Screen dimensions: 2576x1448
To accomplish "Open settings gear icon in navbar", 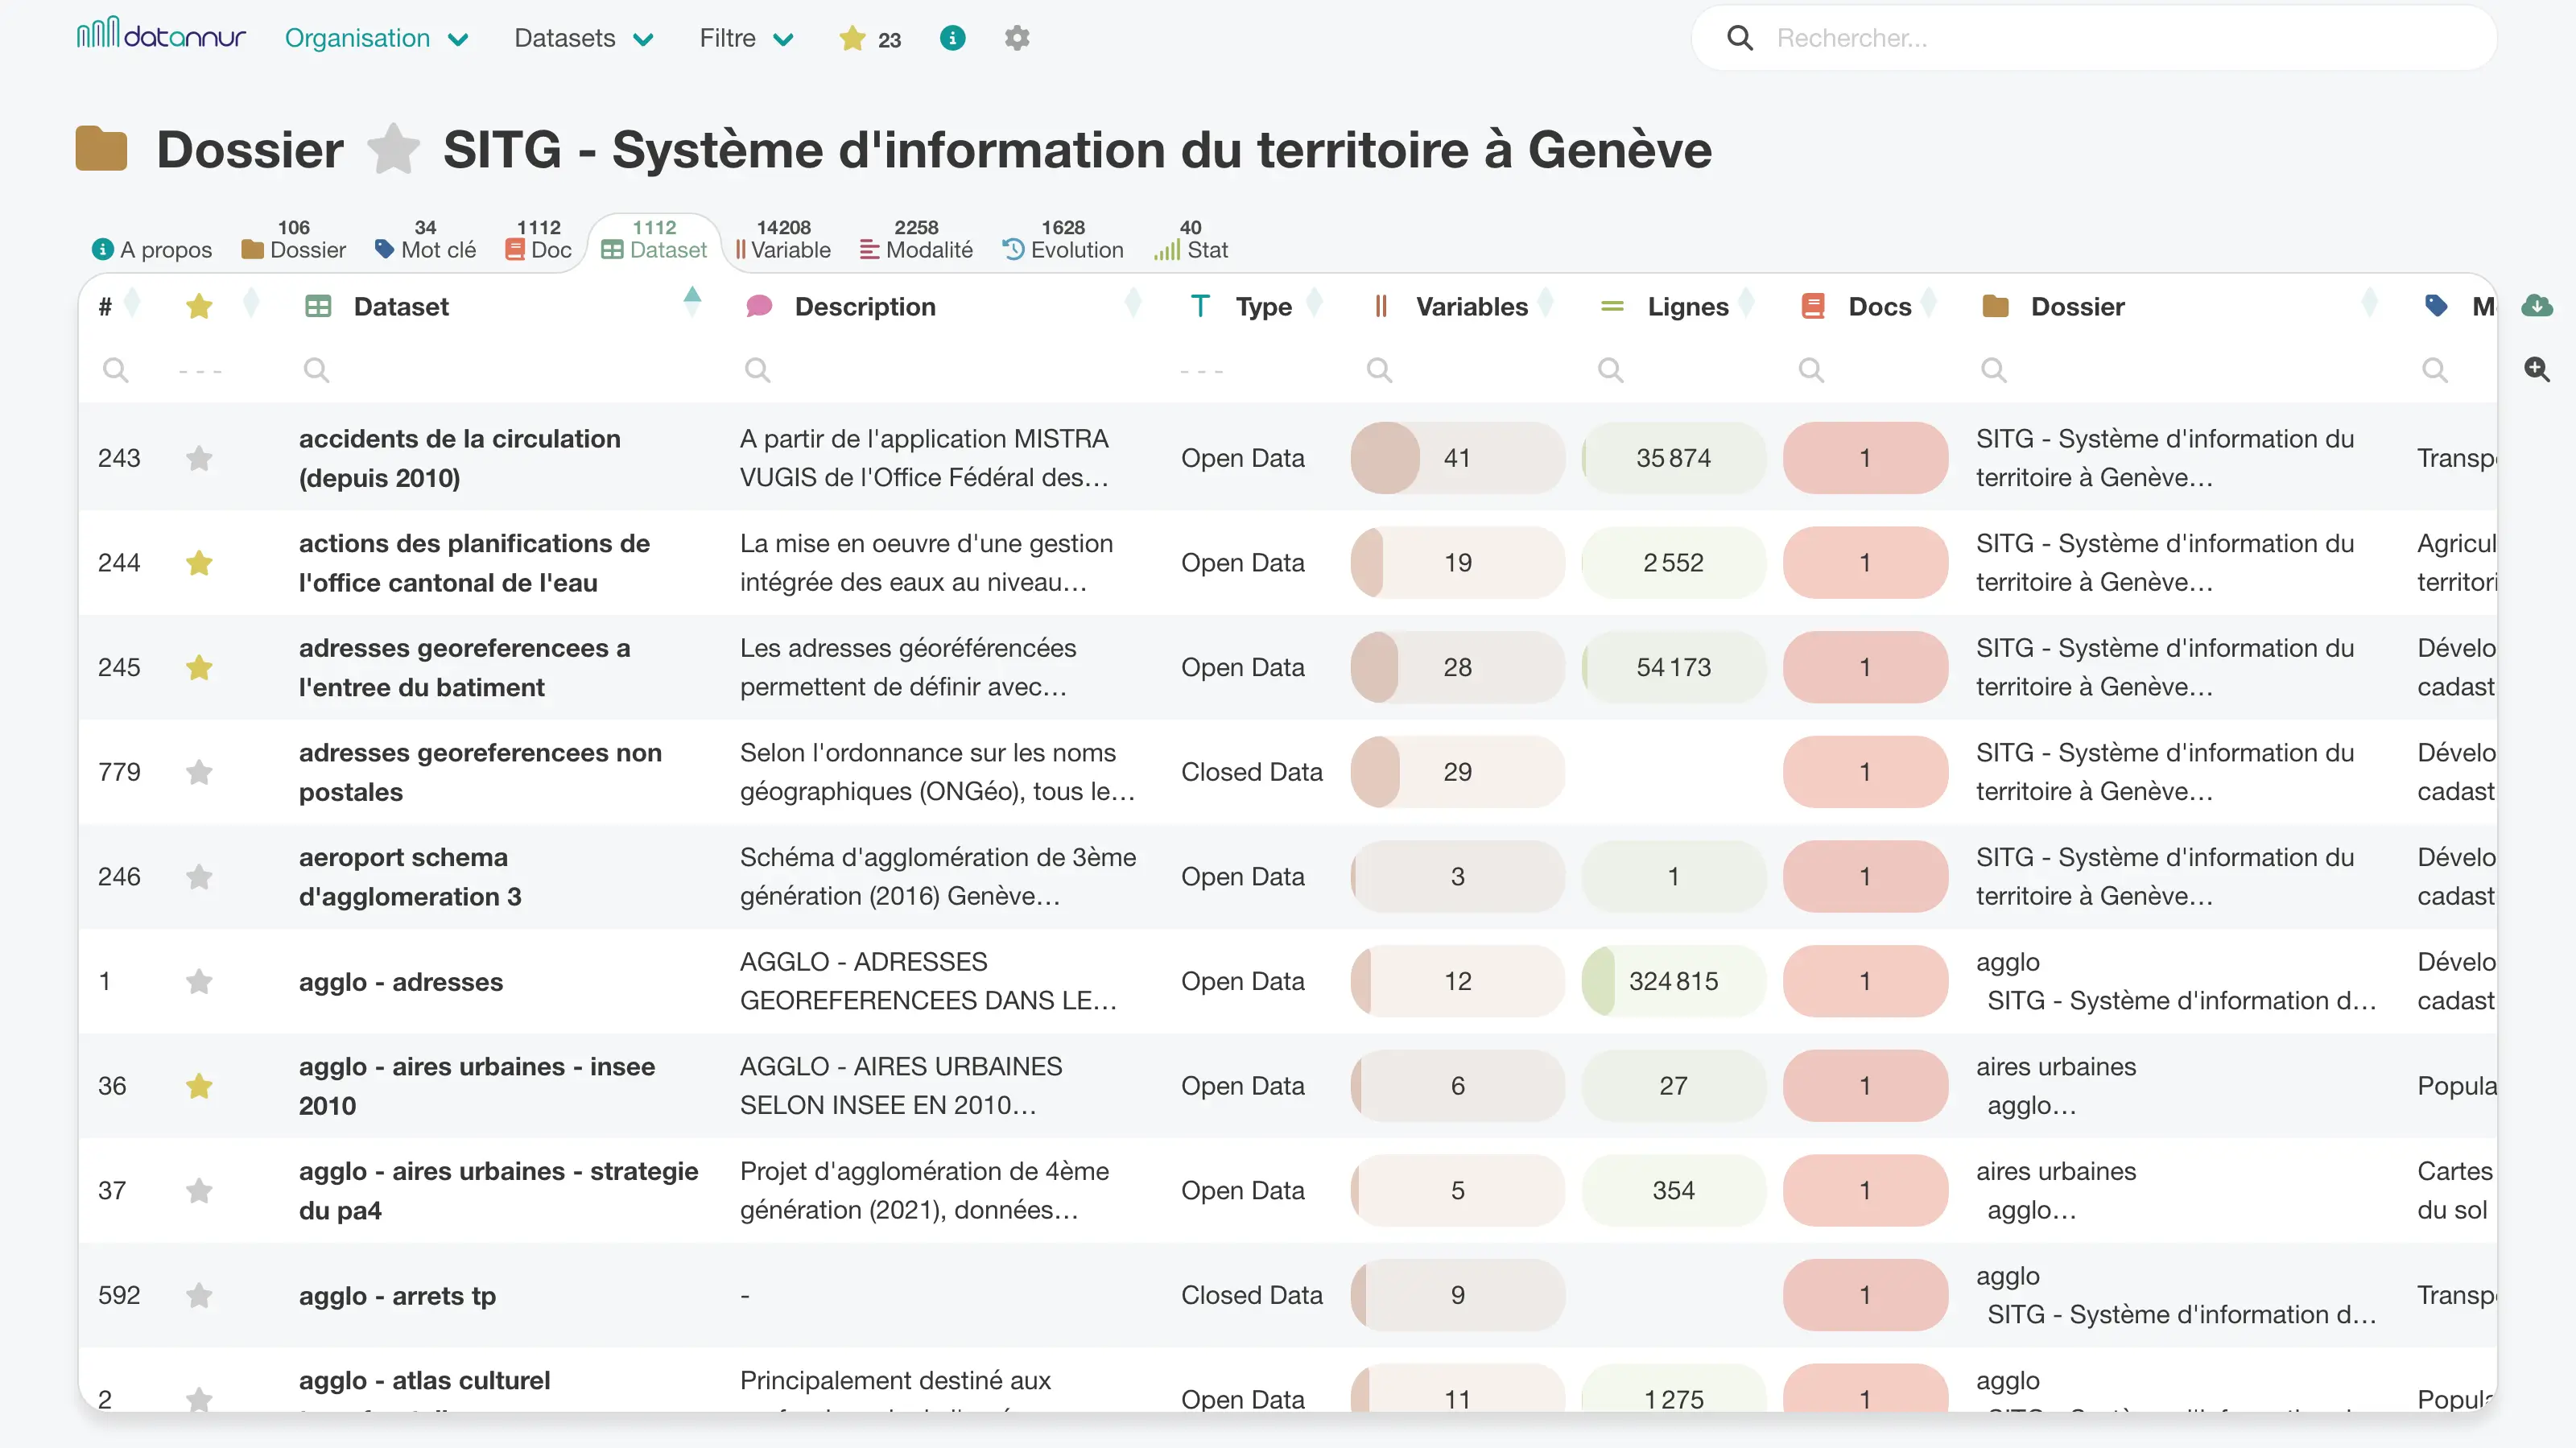I will click(1017, 38).
